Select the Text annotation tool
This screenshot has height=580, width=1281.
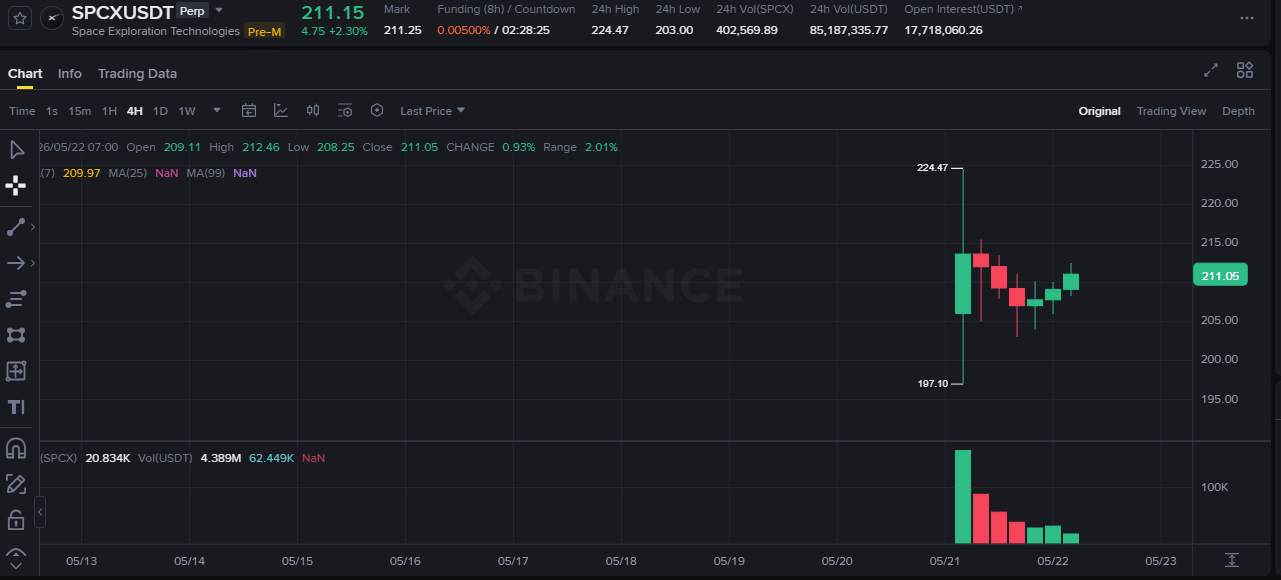(16, 407)
